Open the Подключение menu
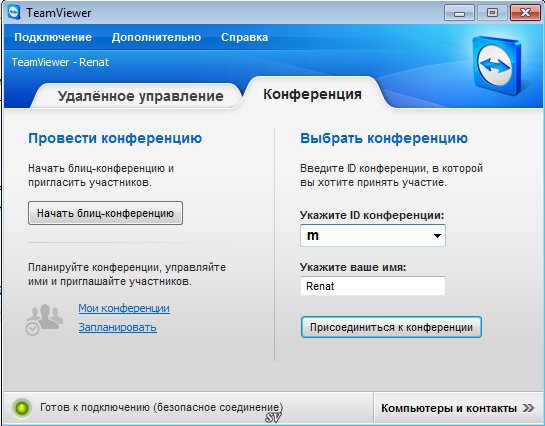 click(x=53, y=37)
